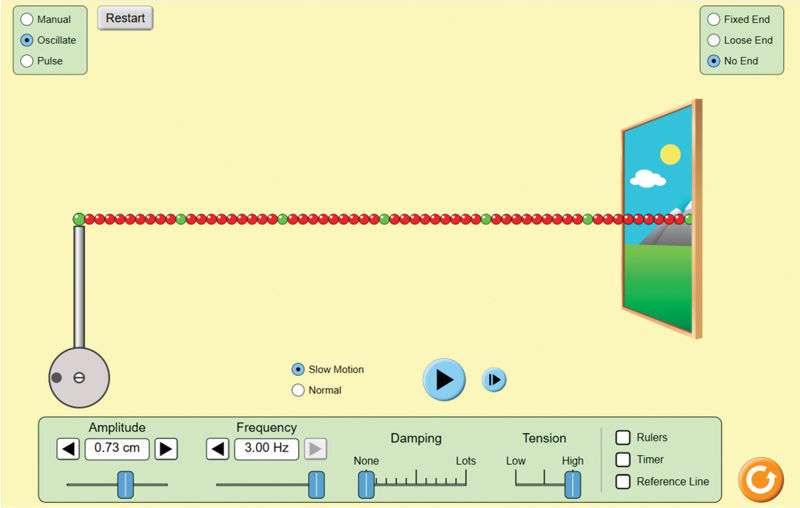This screenshot has width=800, height=508.
Task: Click the Tension slider handle
Action: 572,484
